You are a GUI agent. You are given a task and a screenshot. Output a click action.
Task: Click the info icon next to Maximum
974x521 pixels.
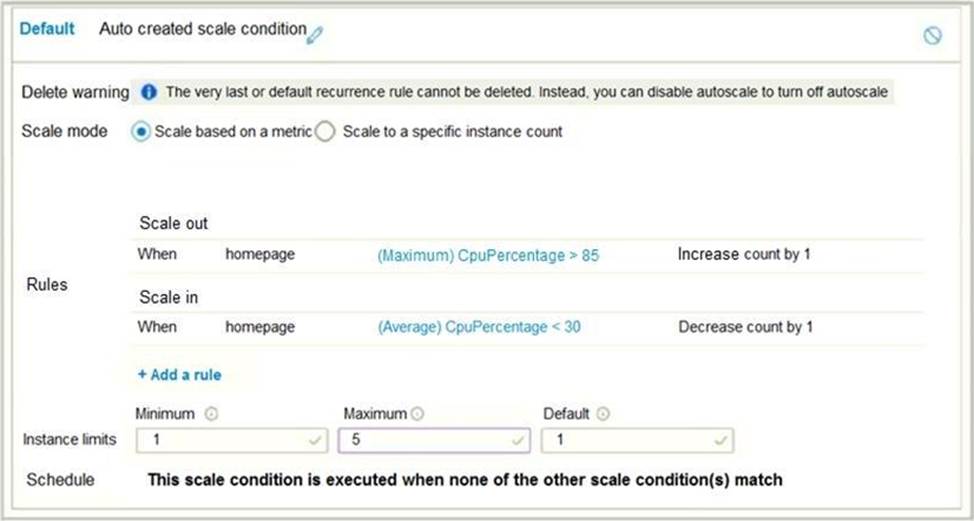pyautogui.click(x=418, y=414)
